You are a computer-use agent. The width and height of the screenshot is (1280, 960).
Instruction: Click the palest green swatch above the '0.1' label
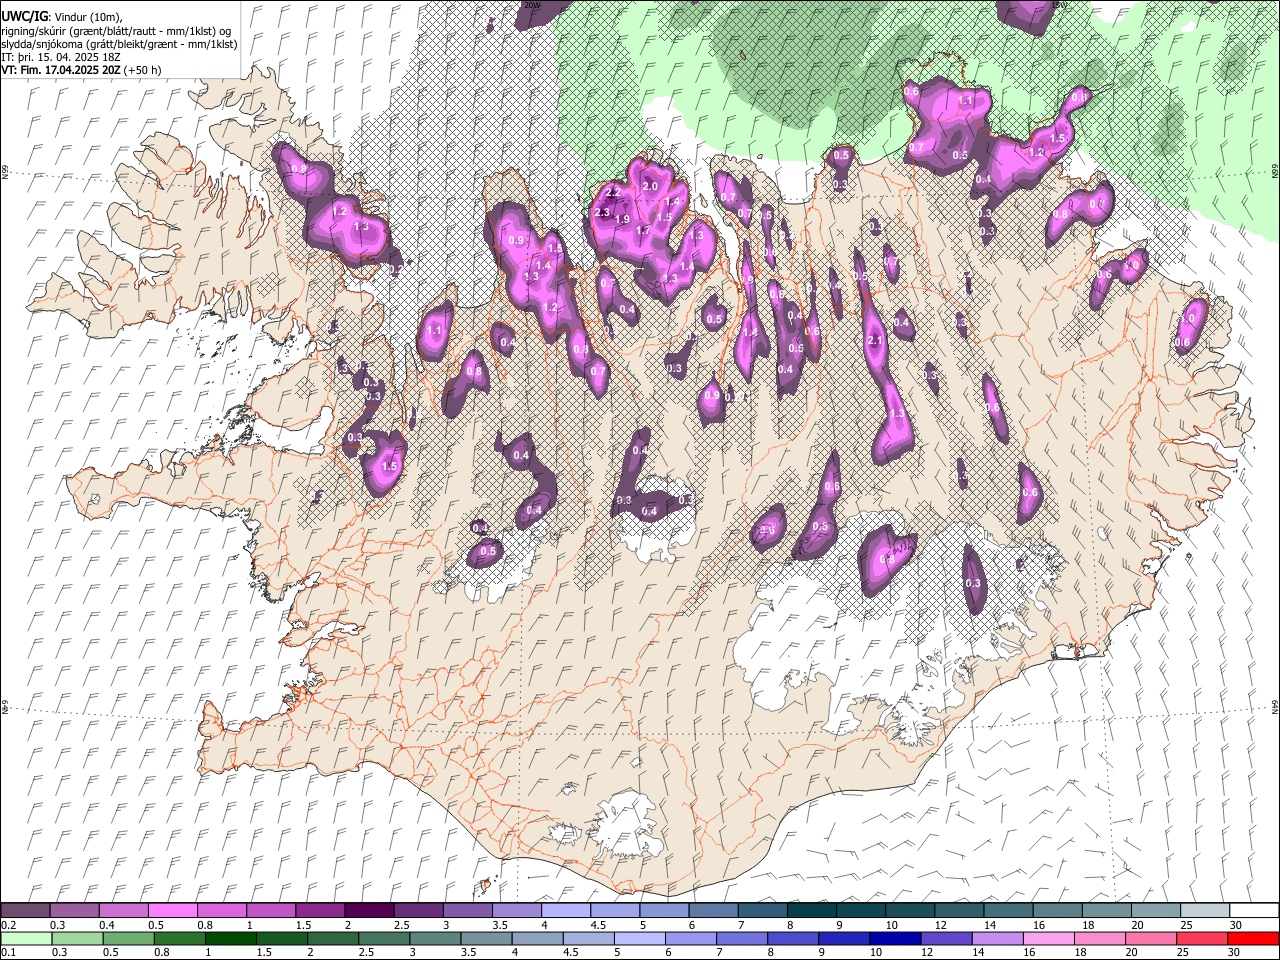point(26,939)
